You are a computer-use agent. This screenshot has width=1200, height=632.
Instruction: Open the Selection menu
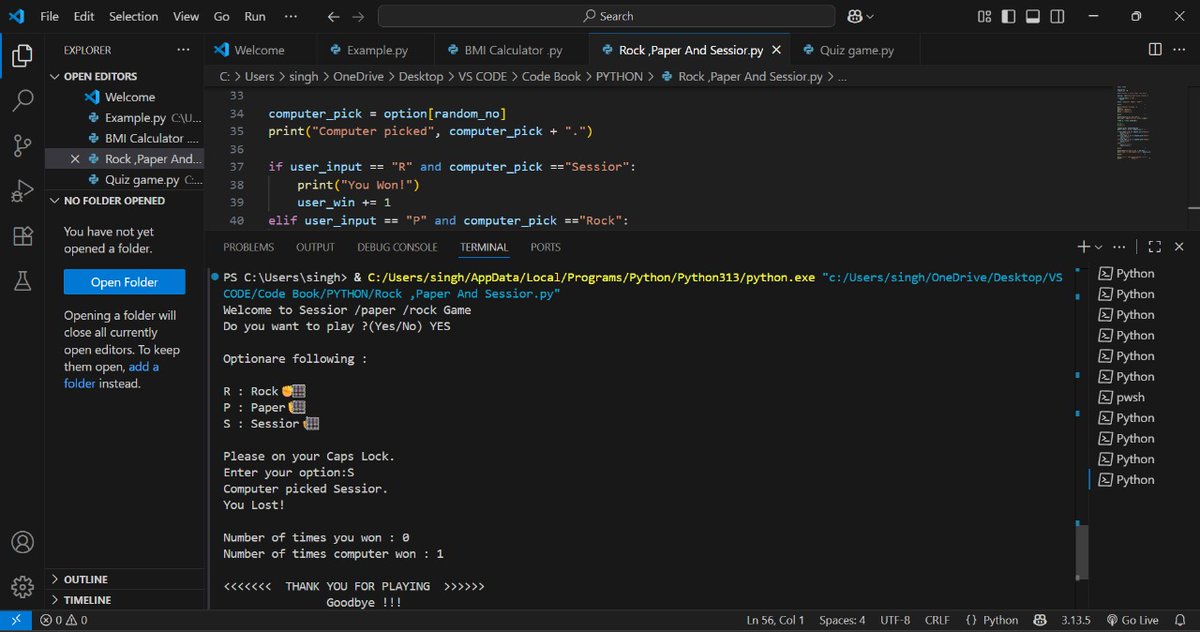tap(133, 16)
